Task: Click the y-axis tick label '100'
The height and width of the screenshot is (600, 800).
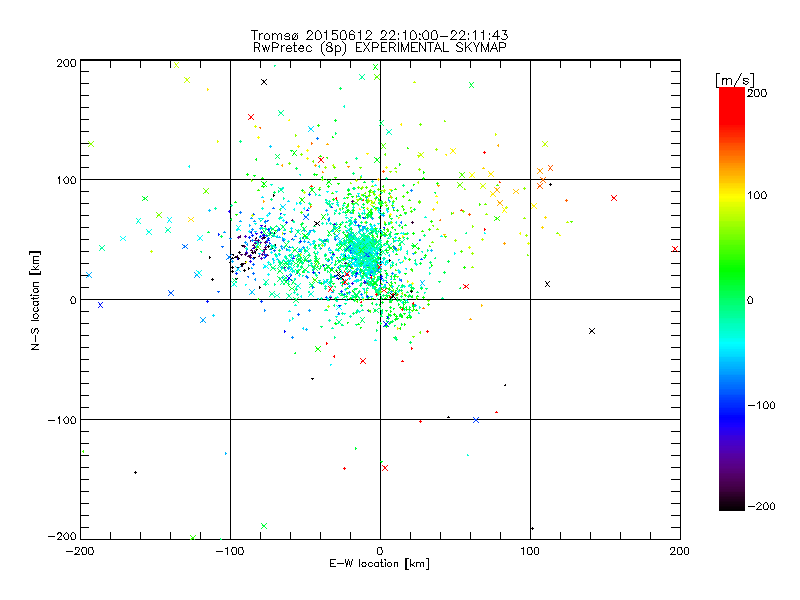Action: tap(66, 180)
